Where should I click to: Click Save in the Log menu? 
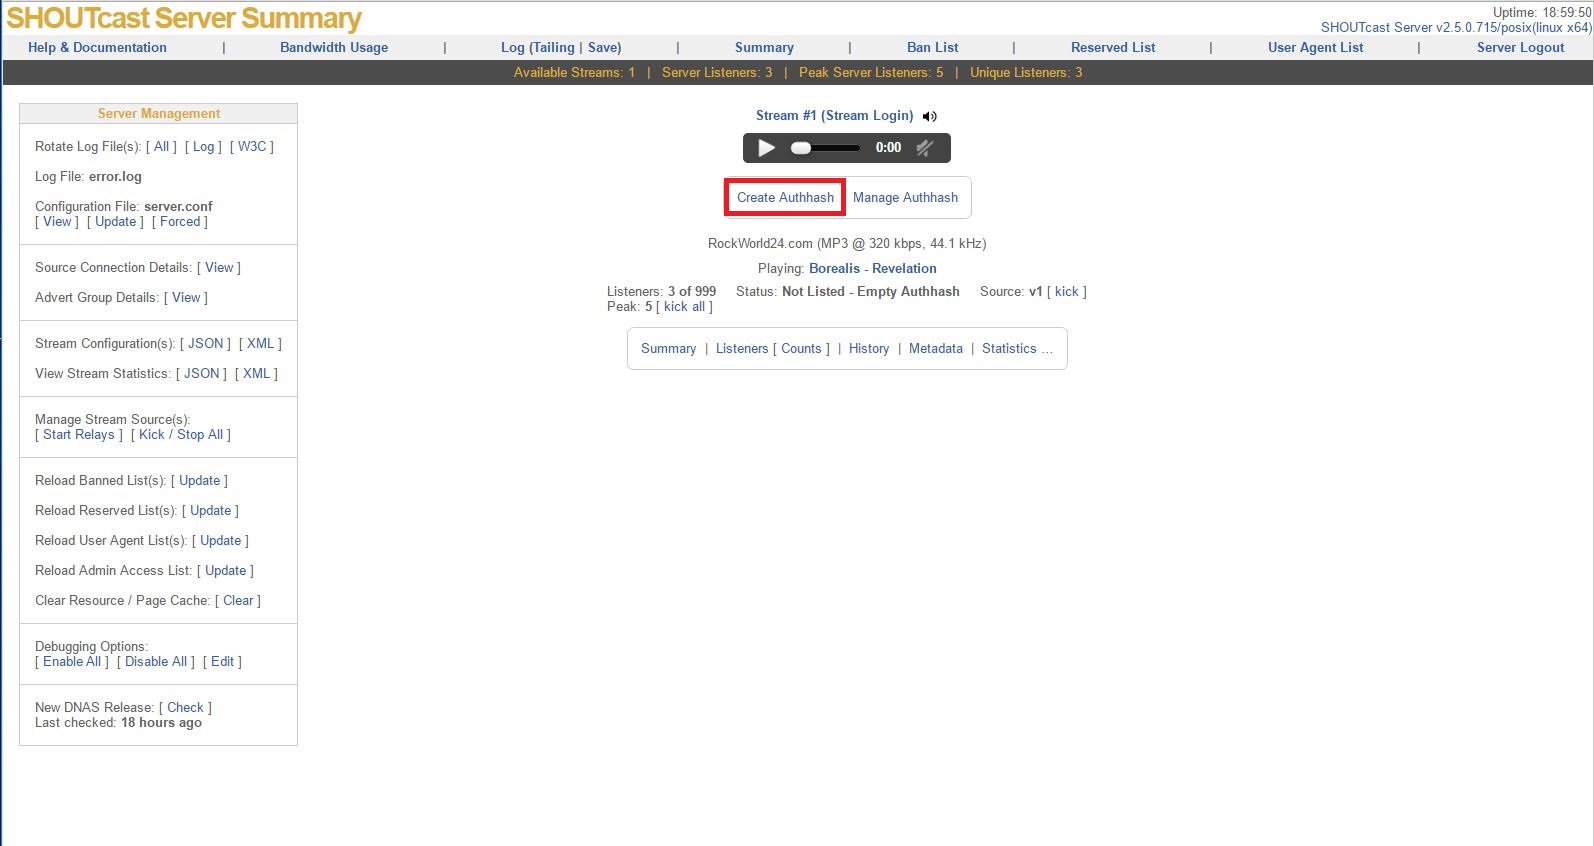[603, 47]
